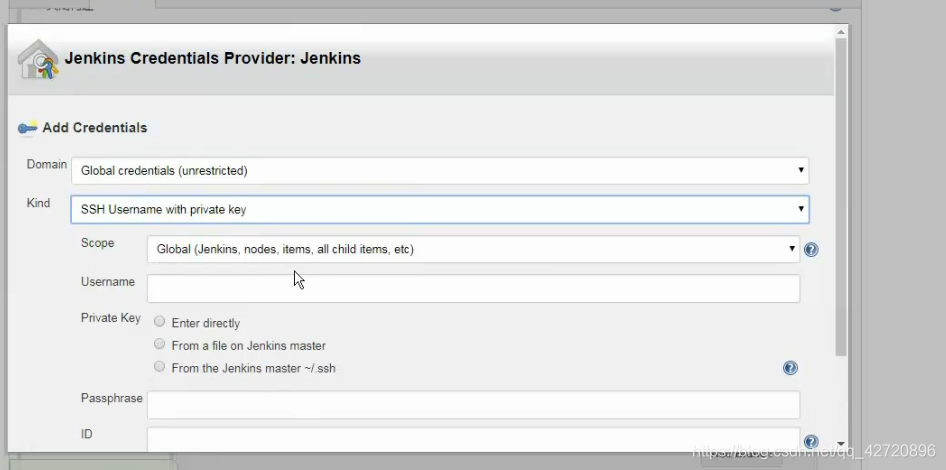Image resolution: width=946 pixels, height=470 pixels.
Task: Expand the Scope dropdown
Action: tap(474, 249)
